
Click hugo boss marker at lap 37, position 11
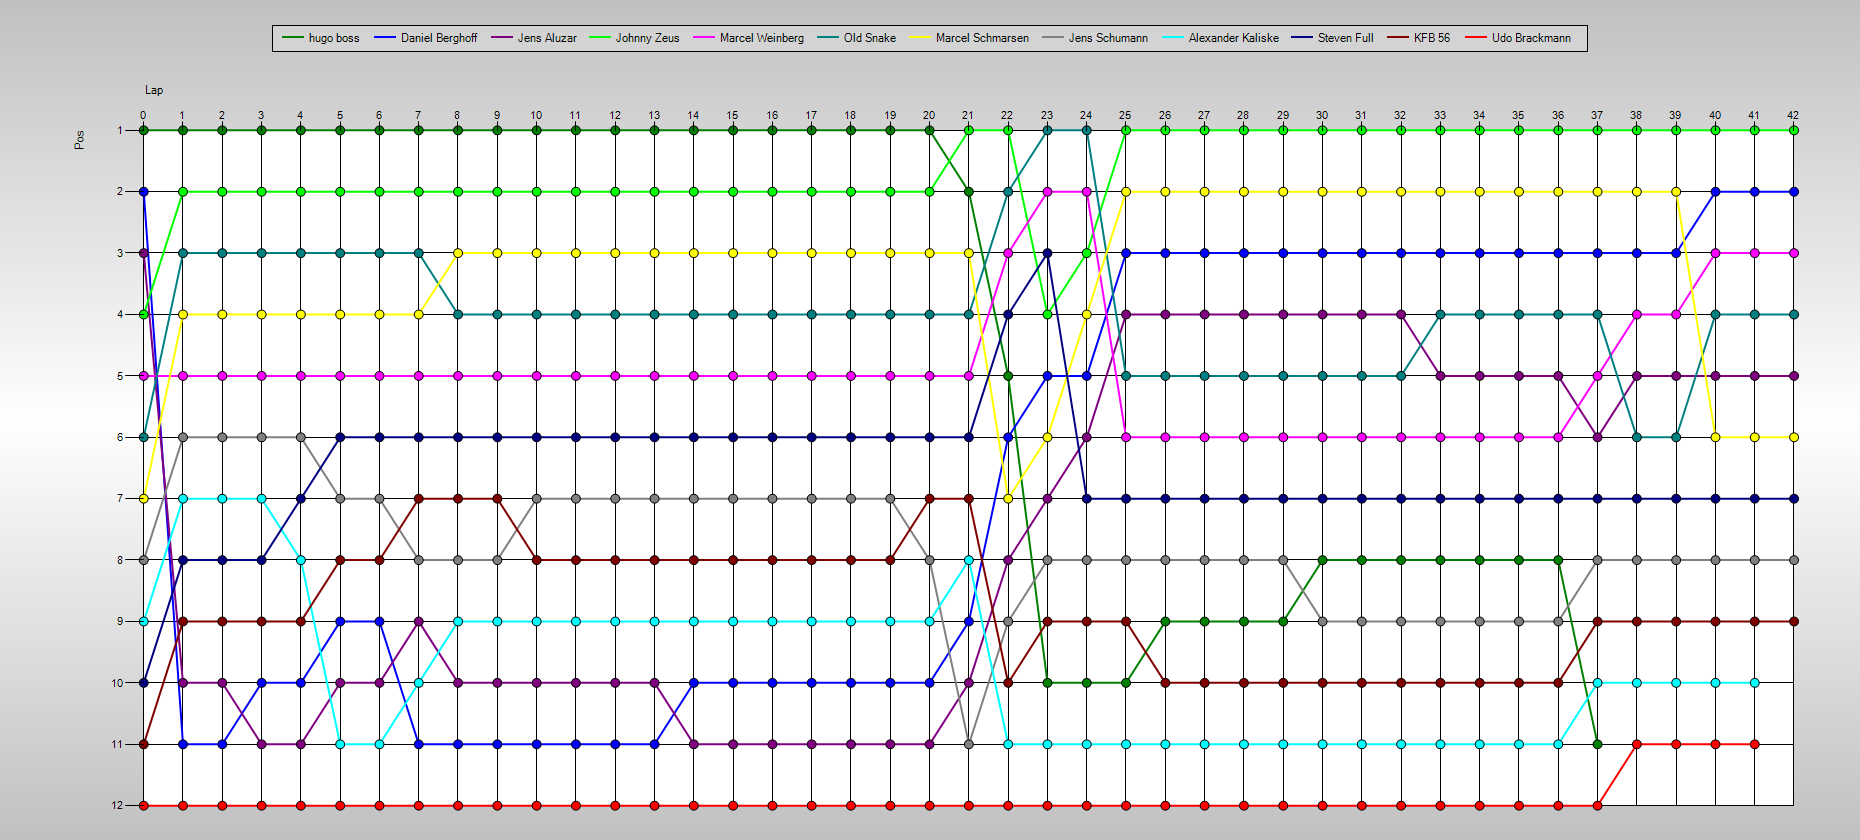[1597, 744]
